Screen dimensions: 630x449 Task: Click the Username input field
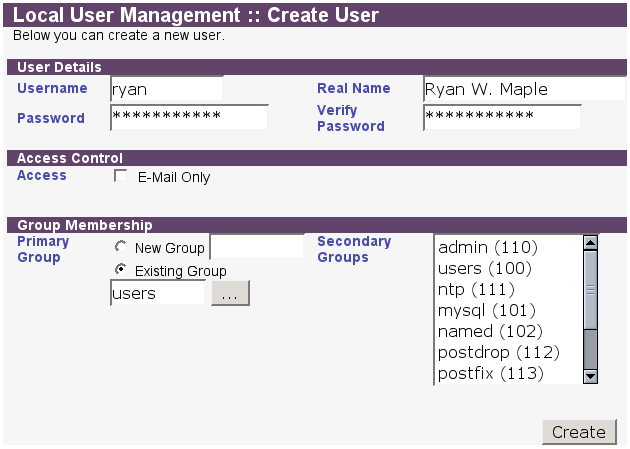point(166,89)
